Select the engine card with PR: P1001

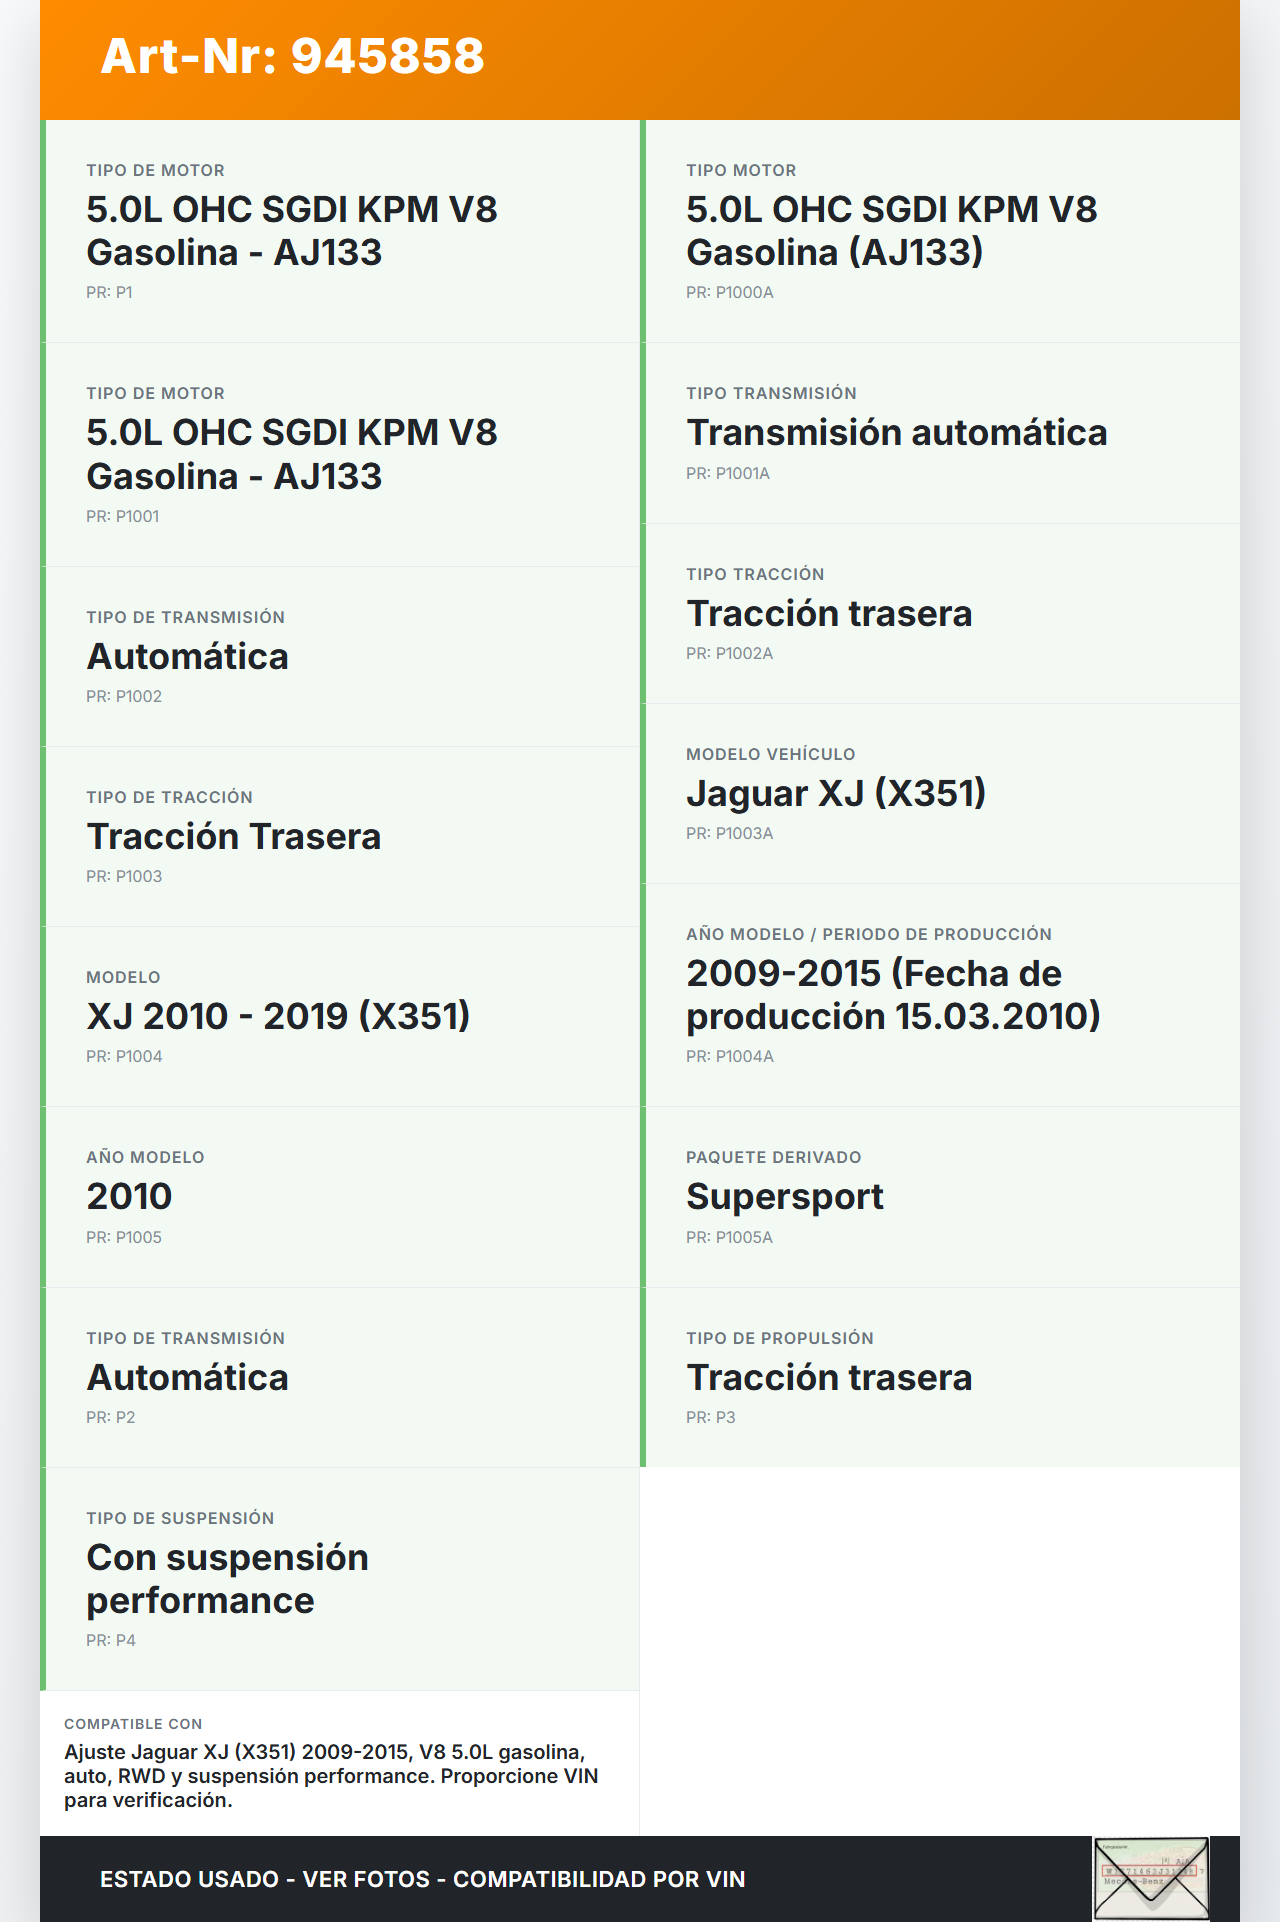(x=340, y=455)
